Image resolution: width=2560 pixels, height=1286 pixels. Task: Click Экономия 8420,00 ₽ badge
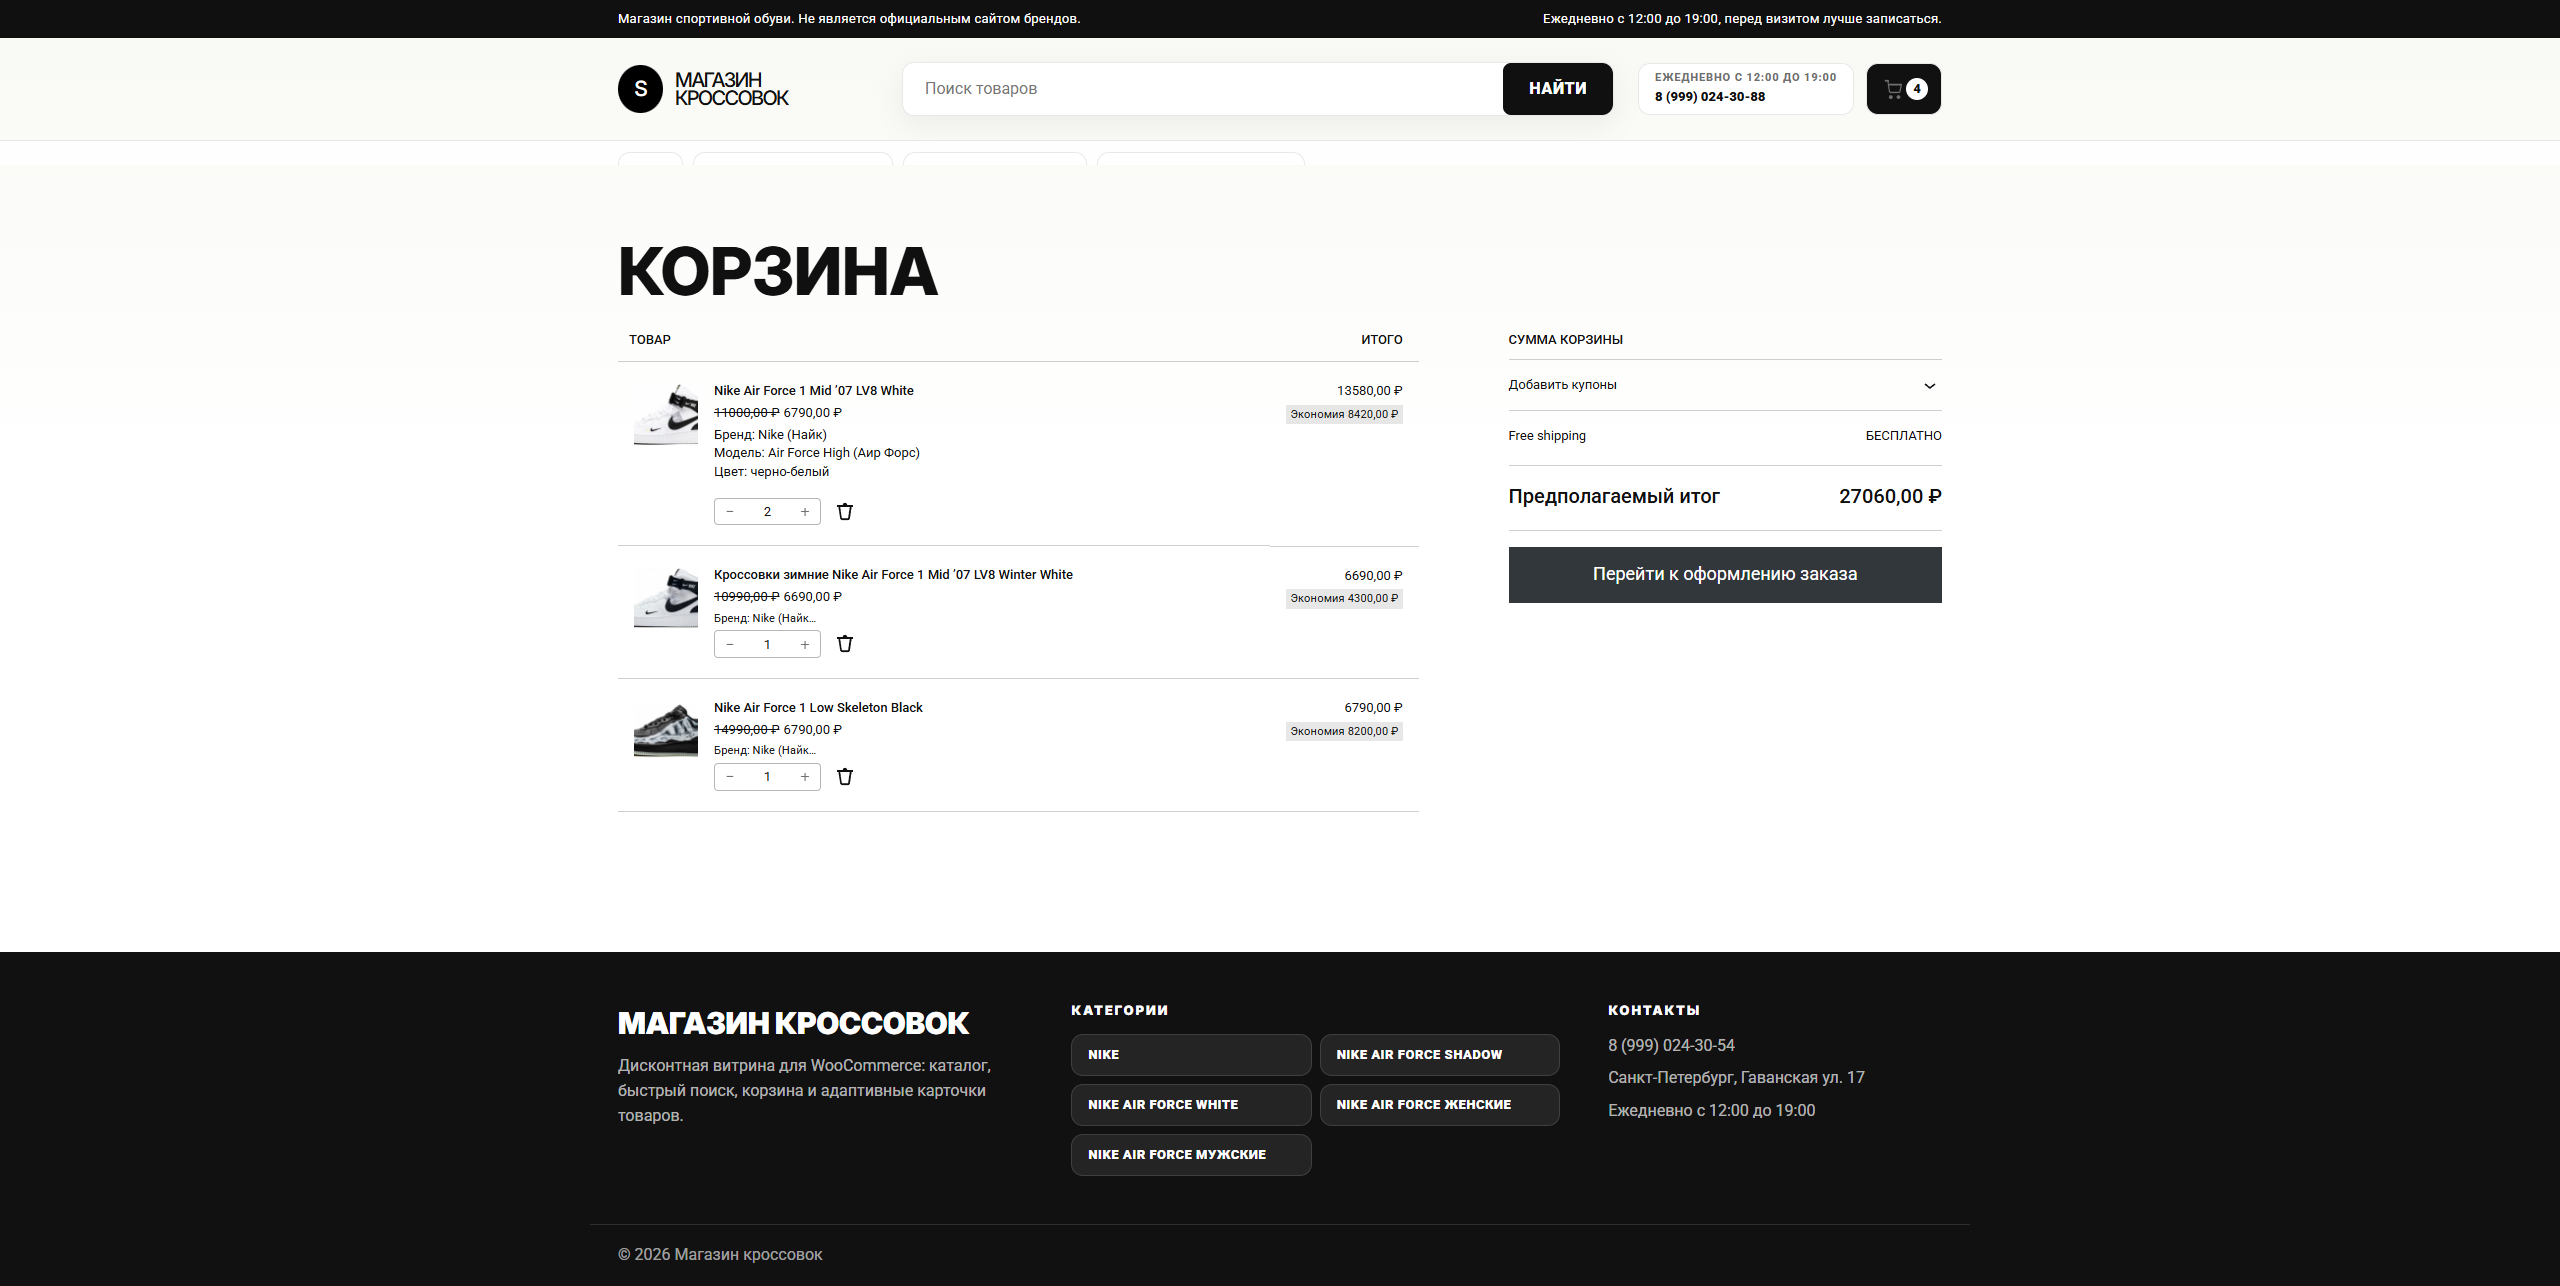[1344, 414]
